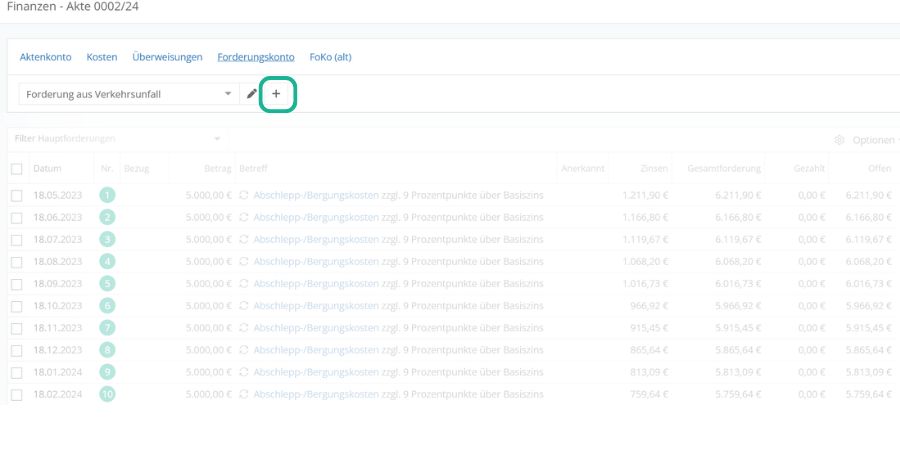
Task: Expand the Filter Hauptforderungen dropdown
Action: (117, 138)
